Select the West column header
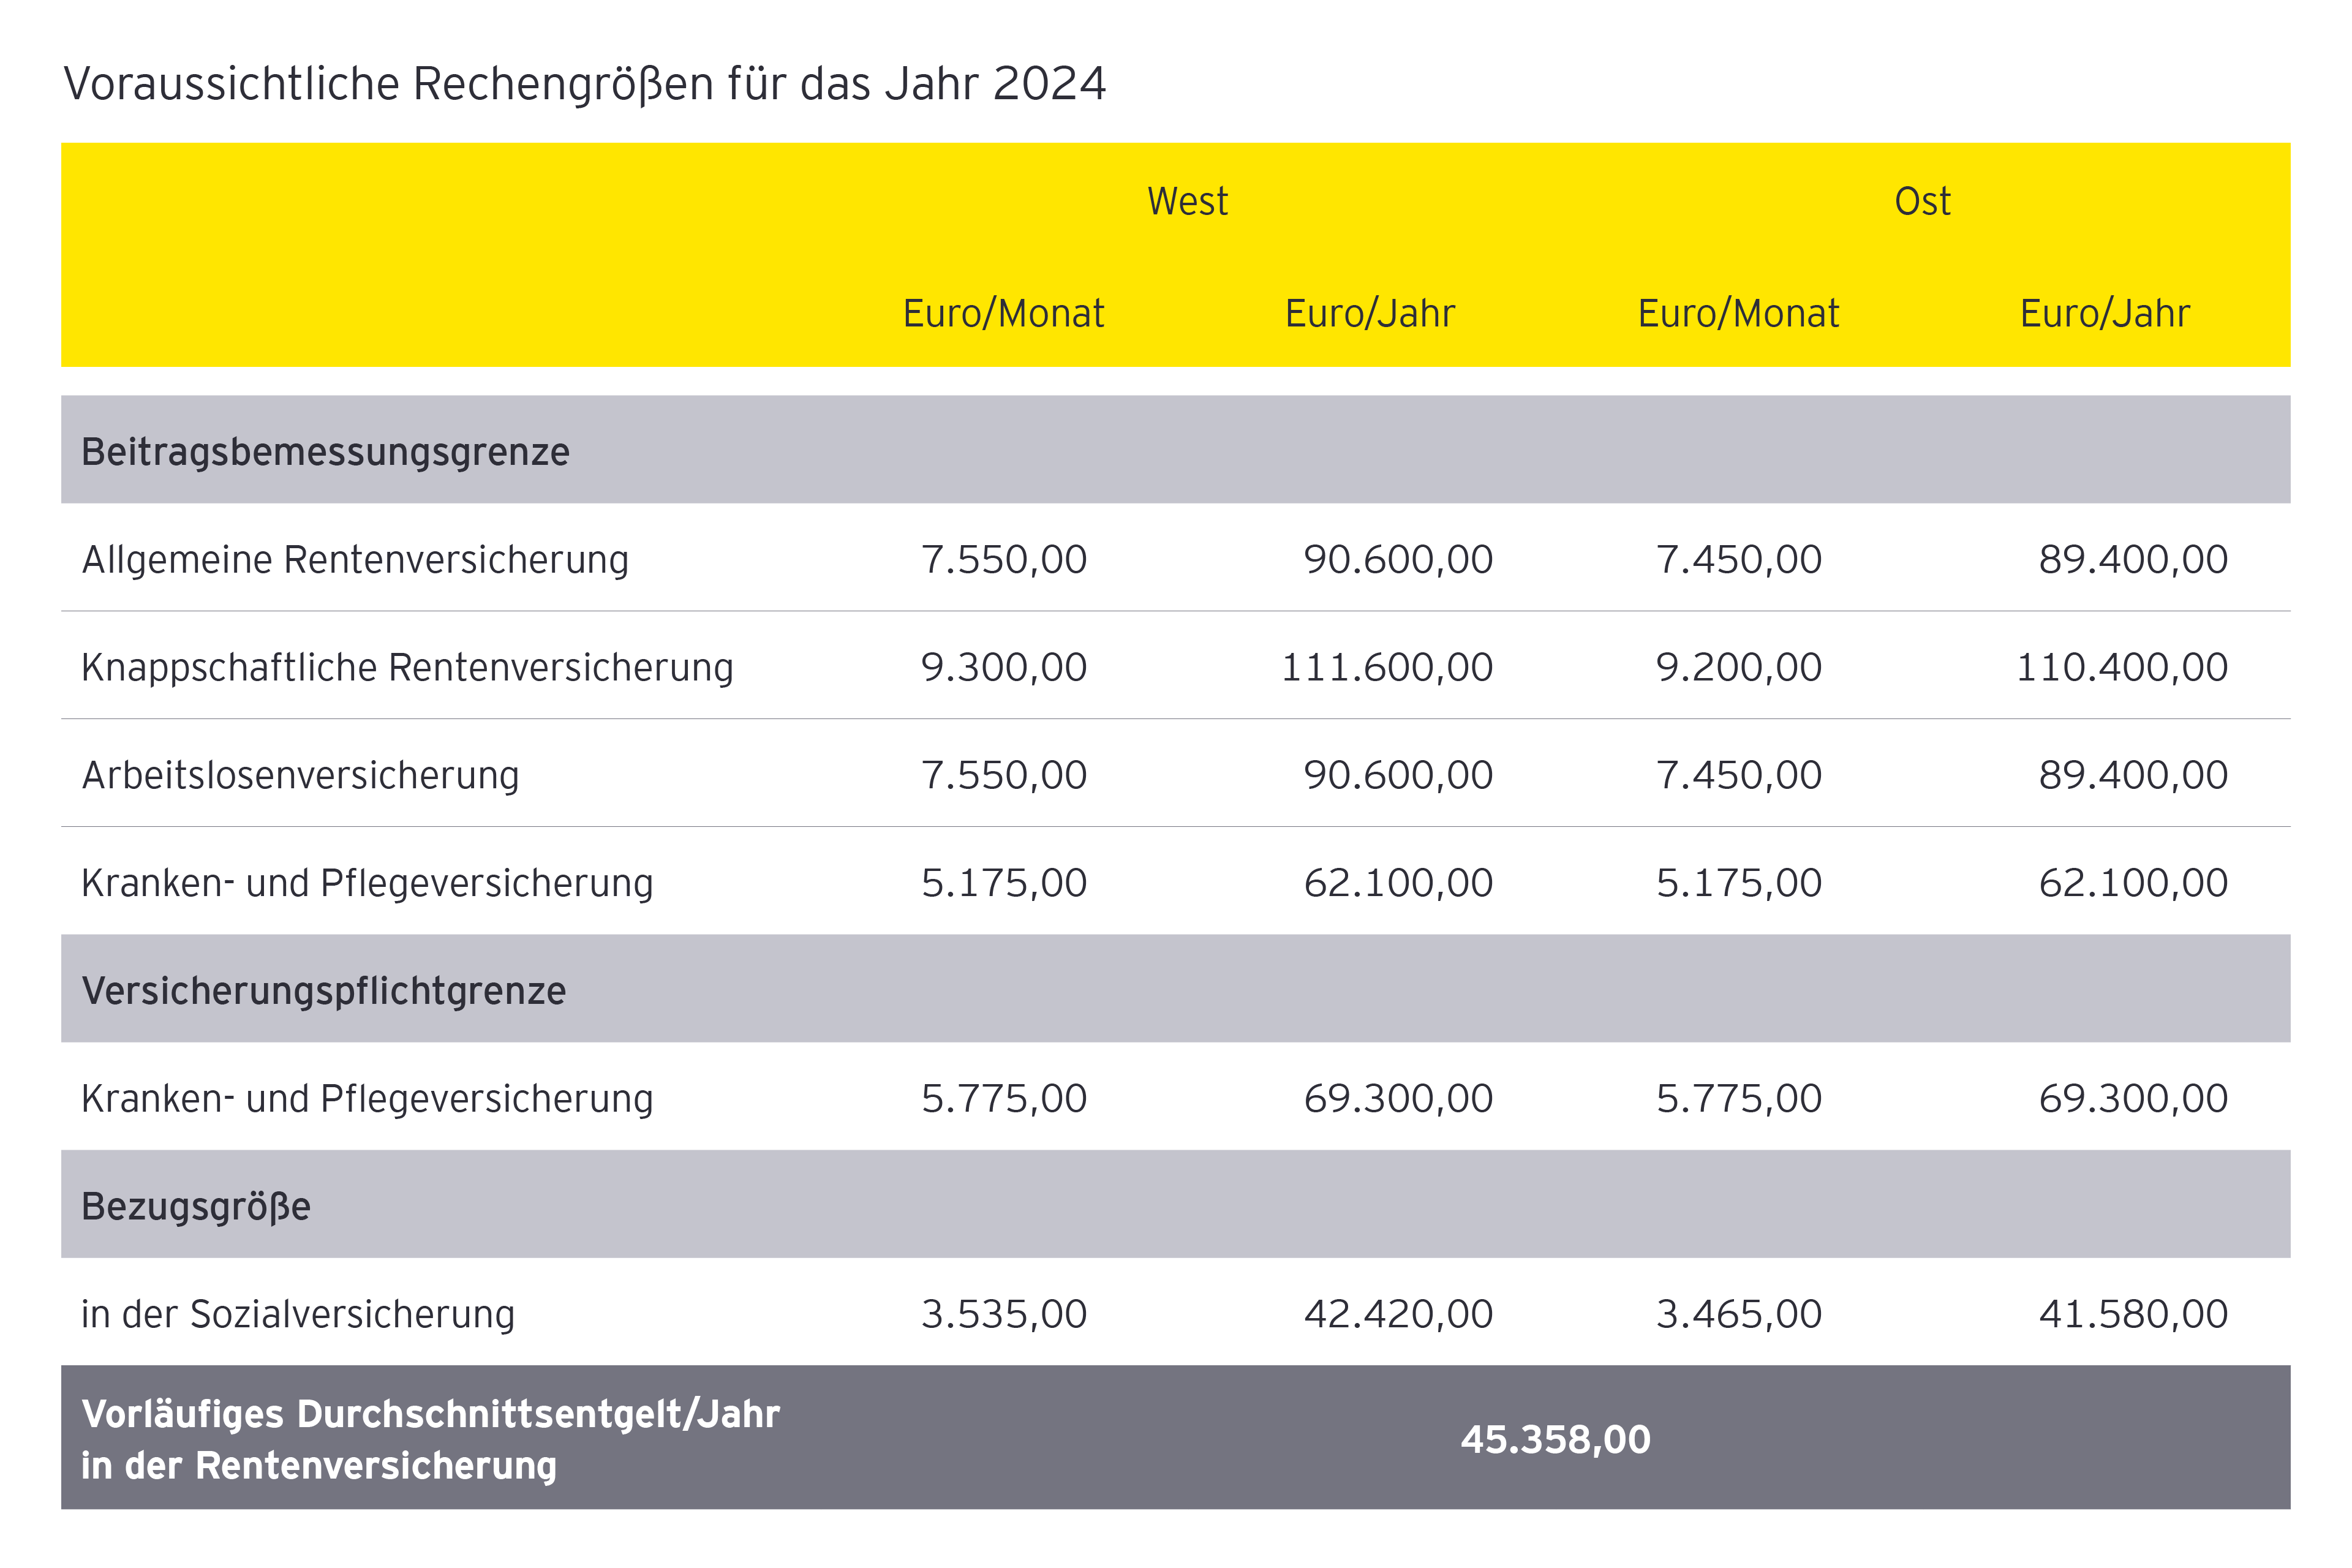 pos(1187,201)
